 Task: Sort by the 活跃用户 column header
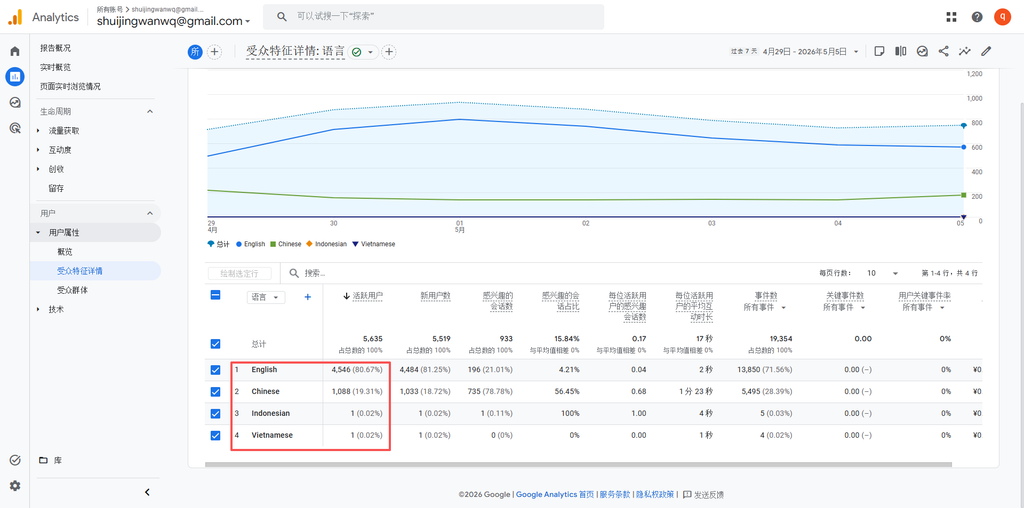[x=368, y=296]
